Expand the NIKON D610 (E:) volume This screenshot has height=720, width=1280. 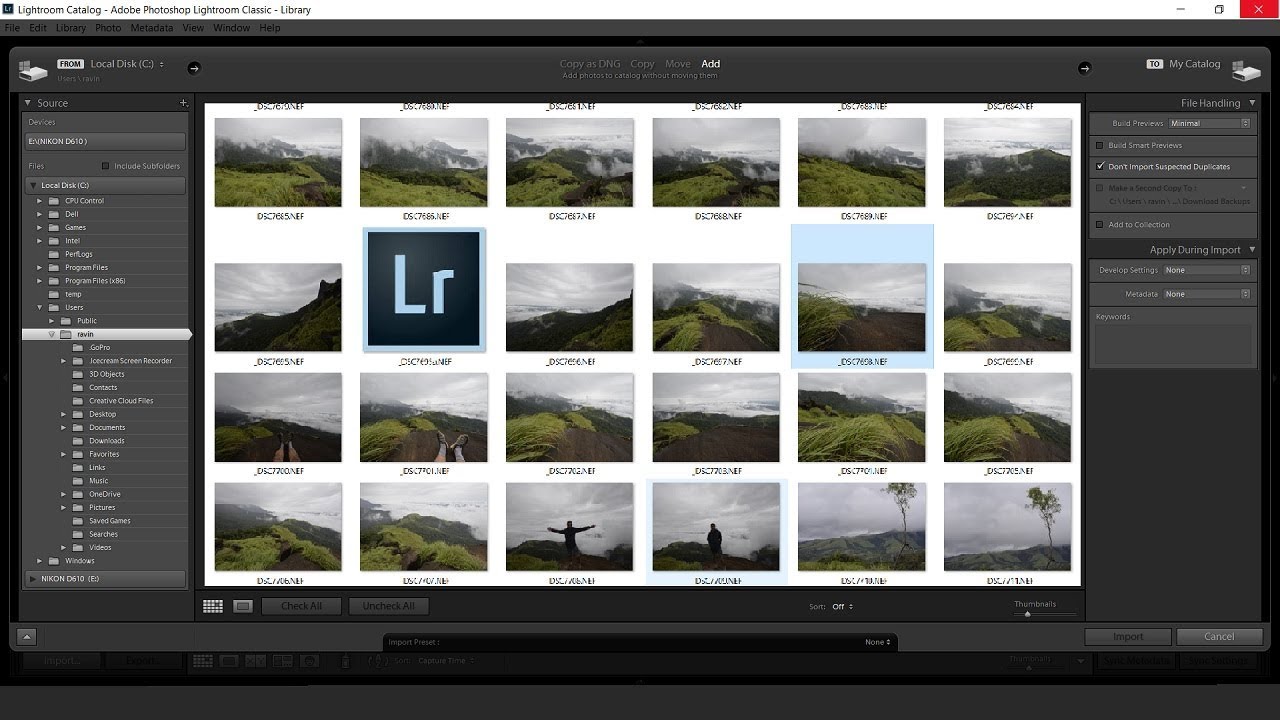[33, 579]
